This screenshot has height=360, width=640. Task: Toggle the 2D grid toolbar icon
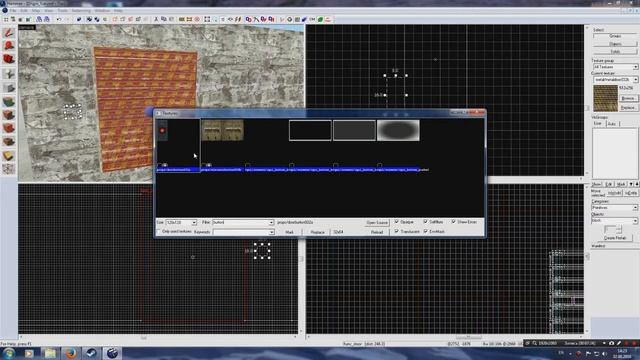point(6,19)
